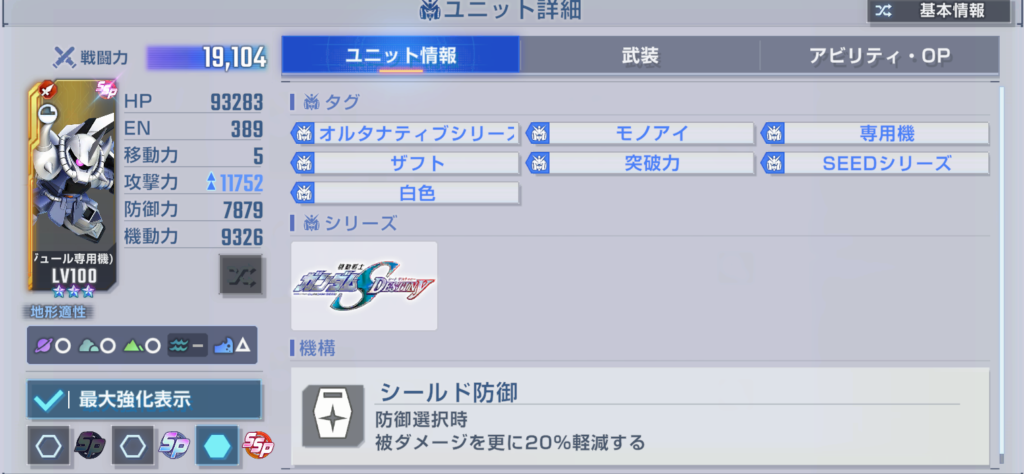Switch to the 武装 tab
This screenshot has width=1024, height=474.
click(640, 55)
